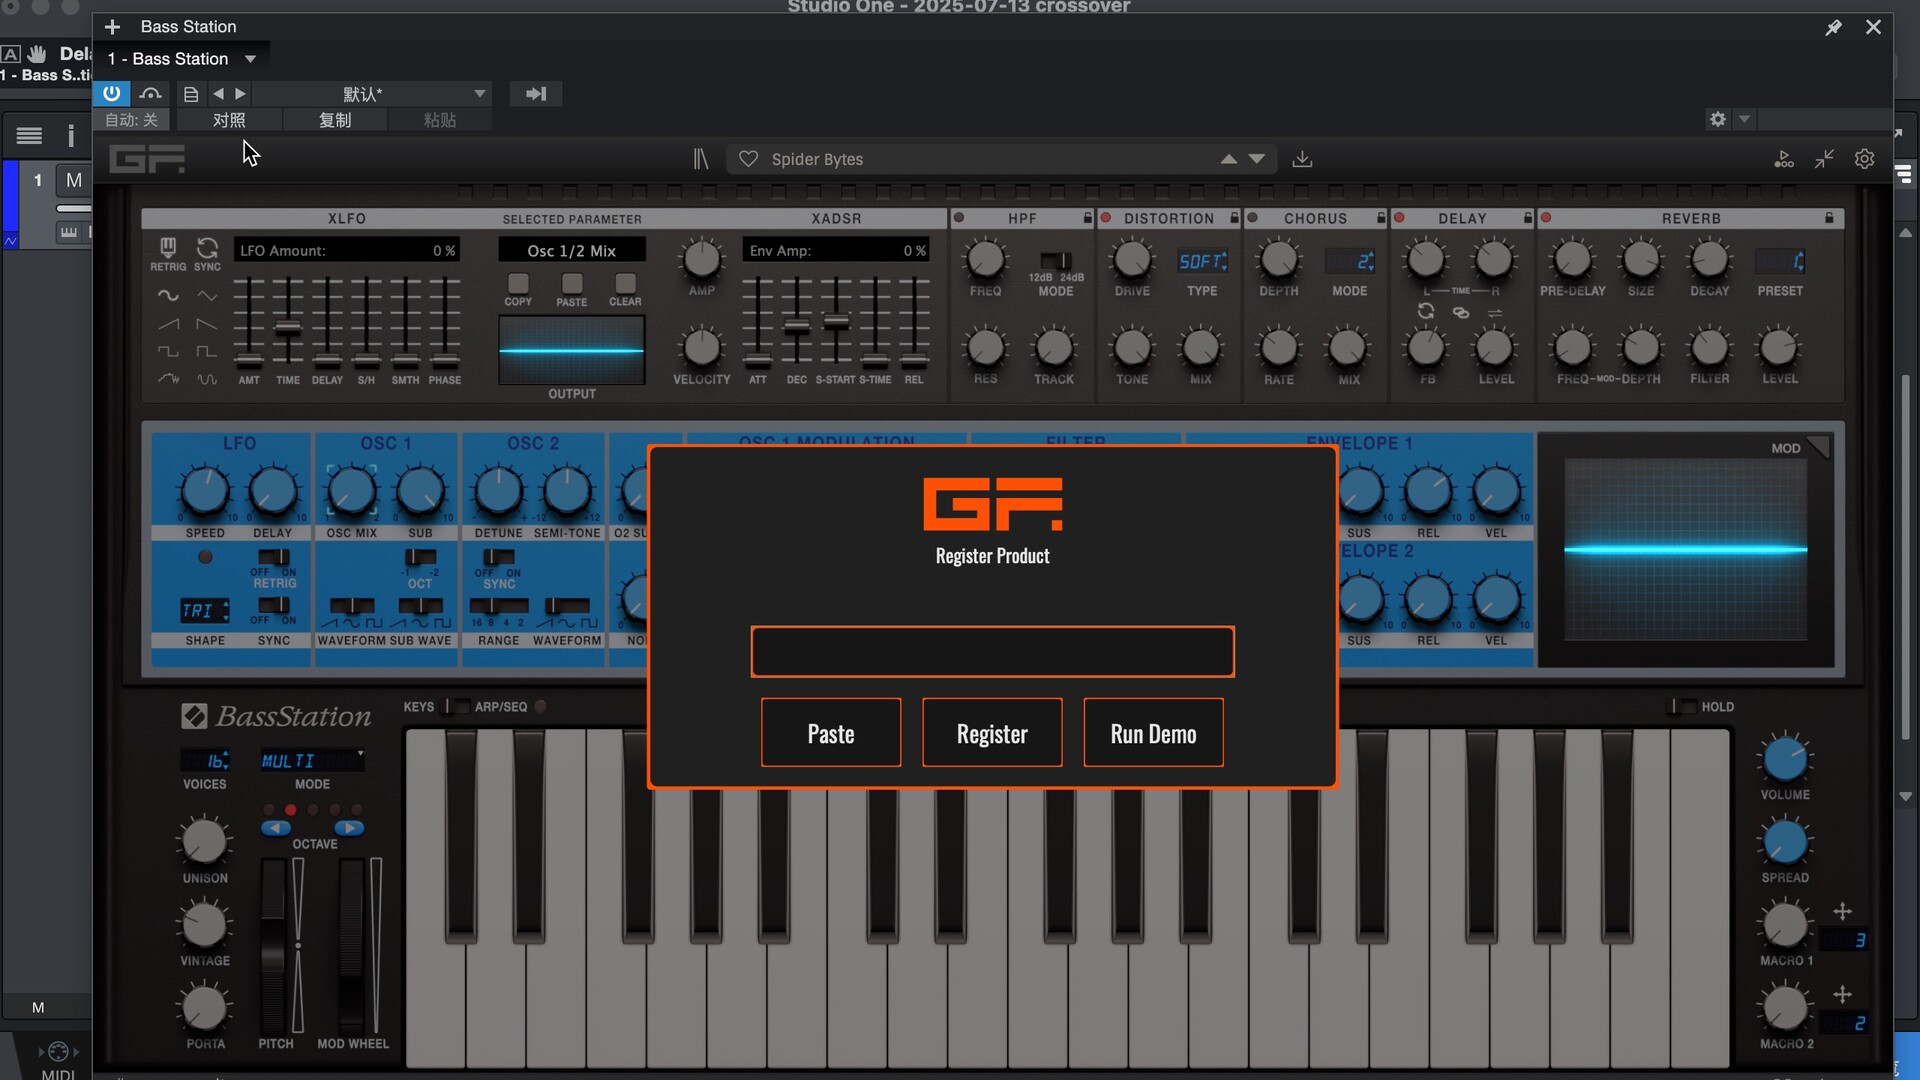Screen dimensions: 1920x1080
Task: Open the Distortion SOFT type selector
Action: coord(1202,261)
